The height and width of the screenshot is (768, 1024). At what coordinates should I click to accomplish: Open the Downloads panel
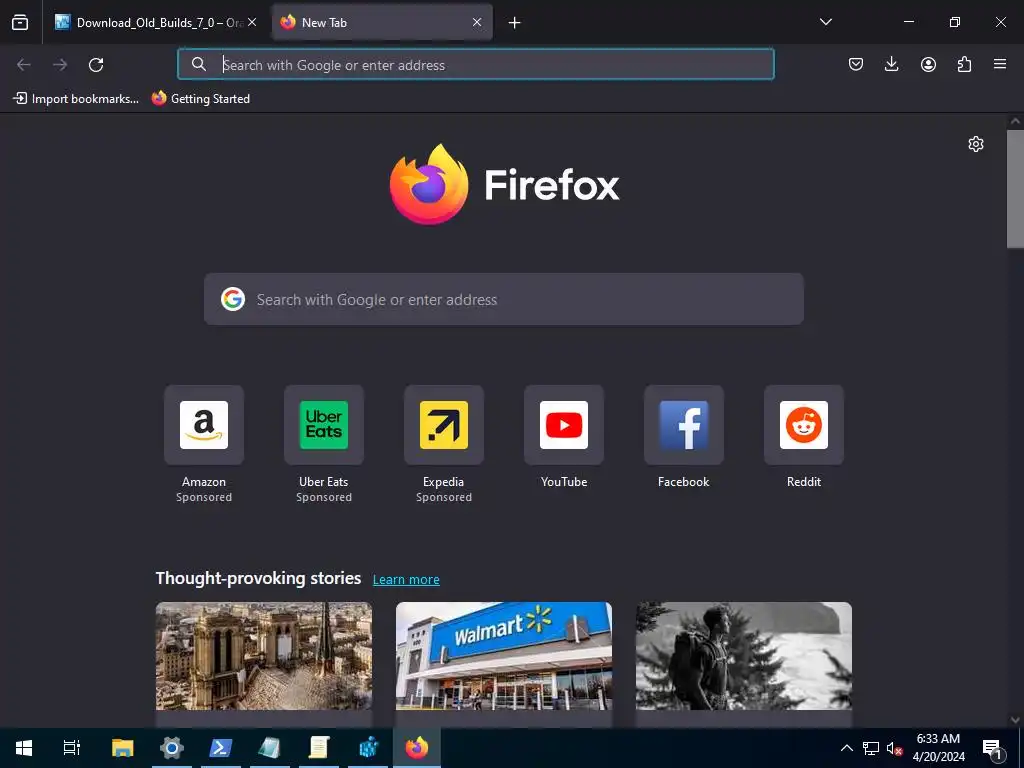pos(891,64)
